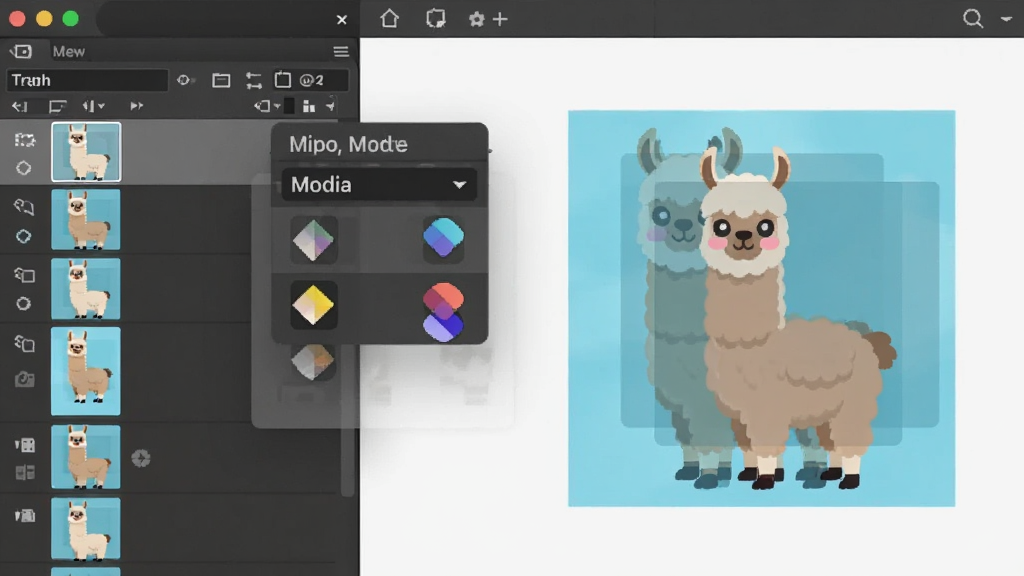Toggle the circle on the third layer
Image resolution: width=1024 pixels, height=576 pixels.
click(24, 304)
